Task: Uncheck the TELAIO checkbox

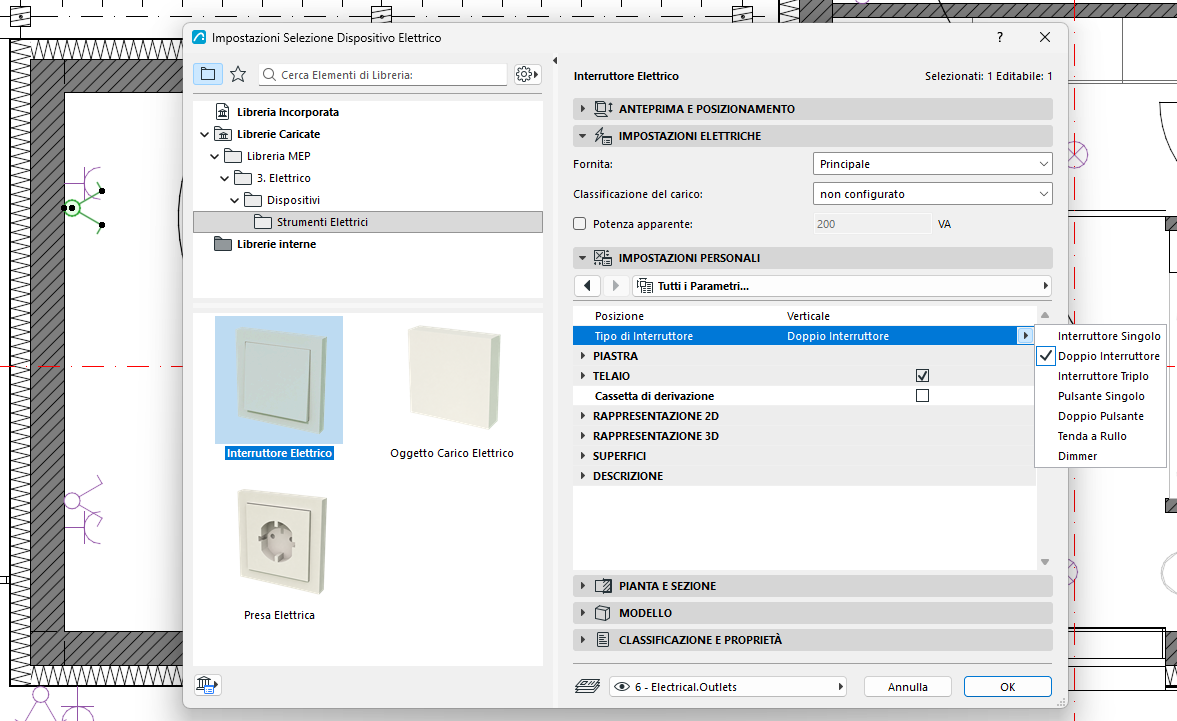Action: pyautogui.click(x=923, y=376)
